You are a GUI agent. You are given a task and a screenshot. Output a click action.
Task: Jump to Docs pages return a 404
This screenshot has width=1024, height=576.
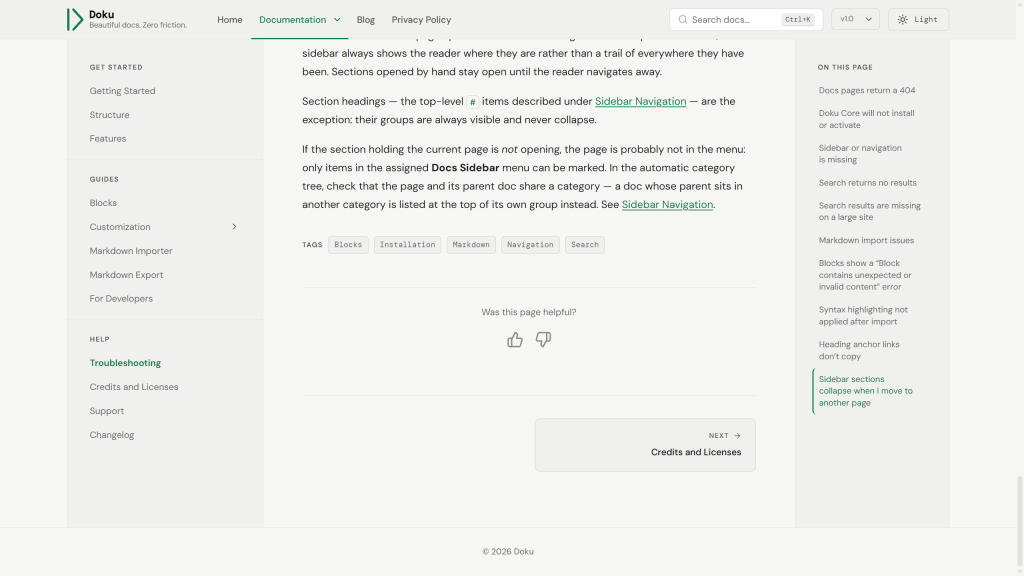(867, 90)
